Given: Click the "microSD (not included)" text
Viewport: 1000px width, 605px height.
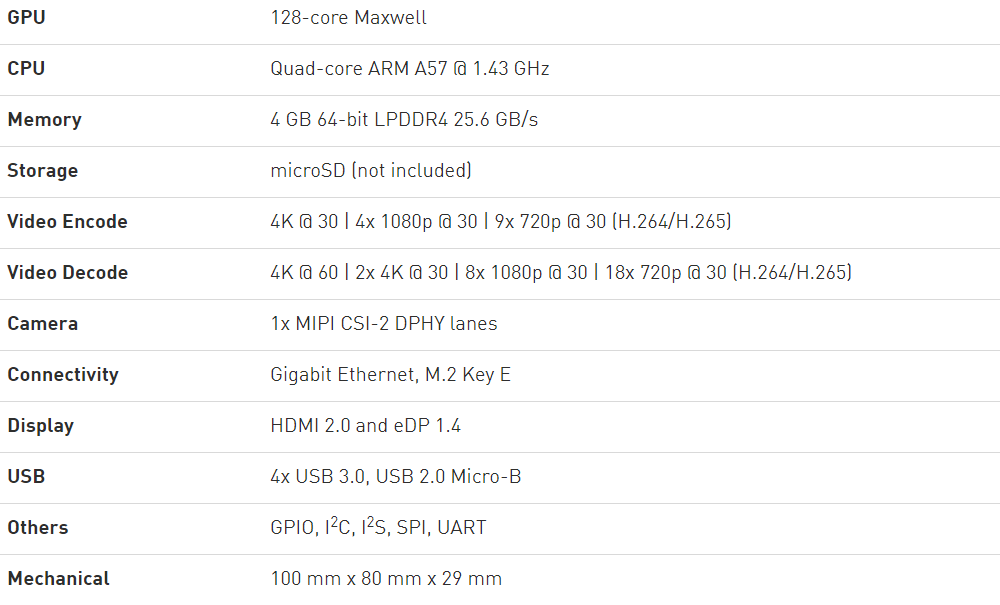Looking at the screenshot, I should (x=371, y=171).
